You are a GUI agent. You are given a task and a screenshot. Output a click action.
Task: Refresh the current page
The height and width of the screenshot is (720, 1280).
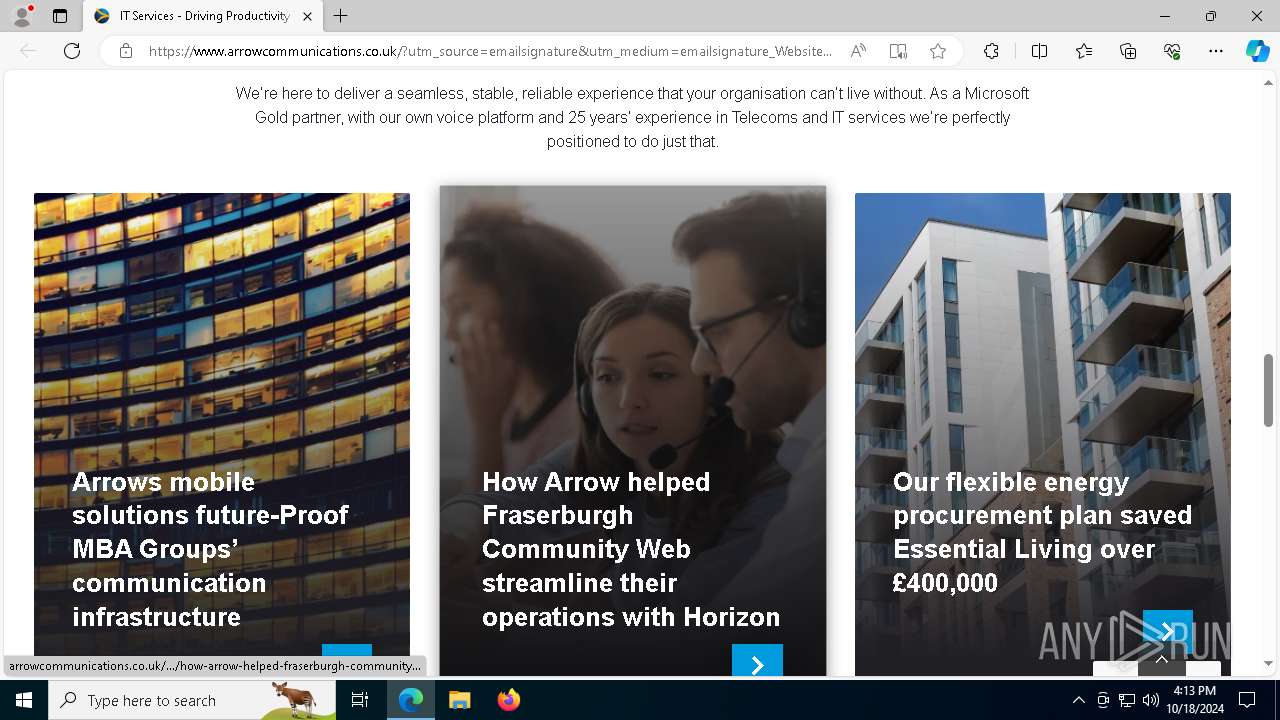coord(72,51)
